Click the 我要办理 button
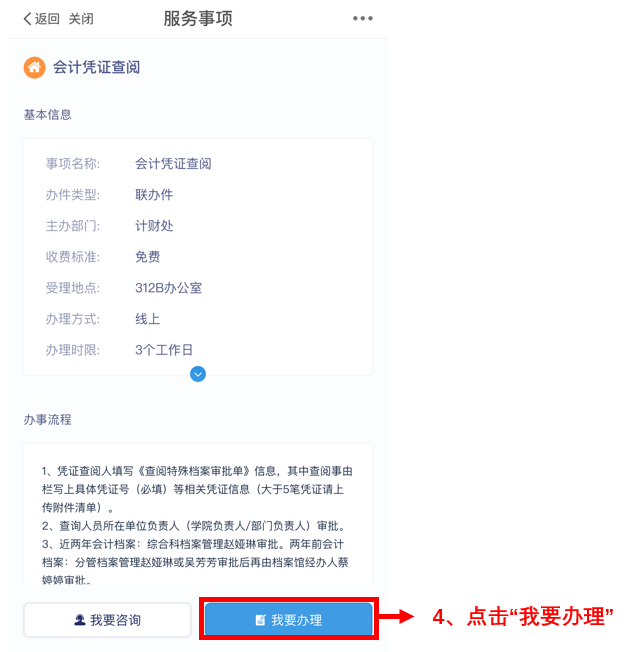The height and width of the screenshot is (652, 624). 289,620
